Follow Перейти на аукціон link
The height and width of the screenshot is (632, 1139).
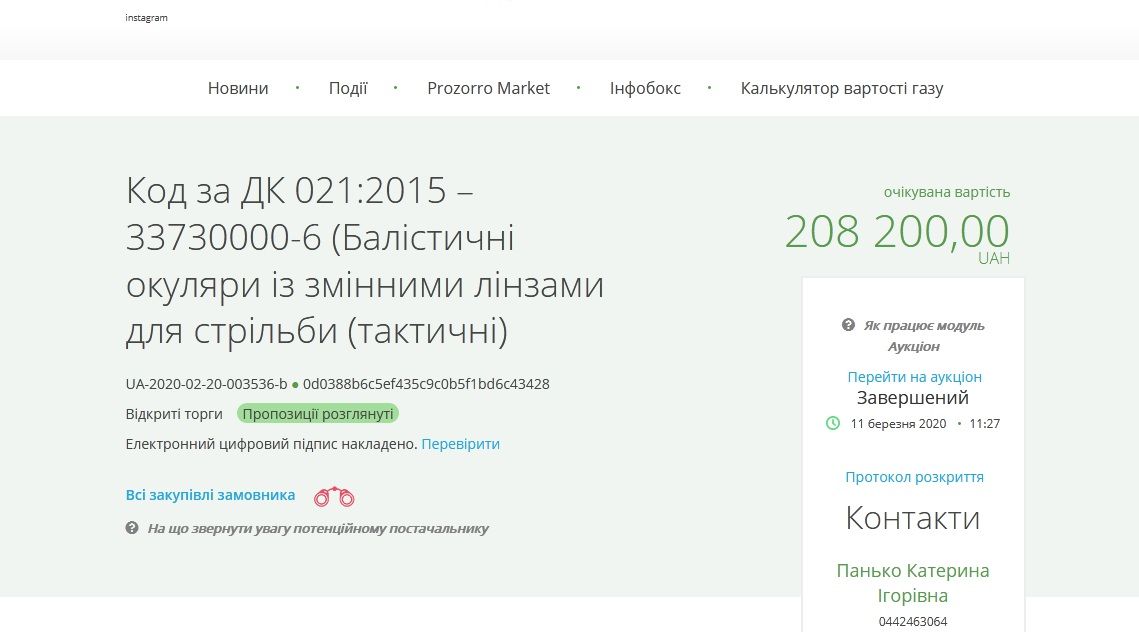(x=915, y=377)
